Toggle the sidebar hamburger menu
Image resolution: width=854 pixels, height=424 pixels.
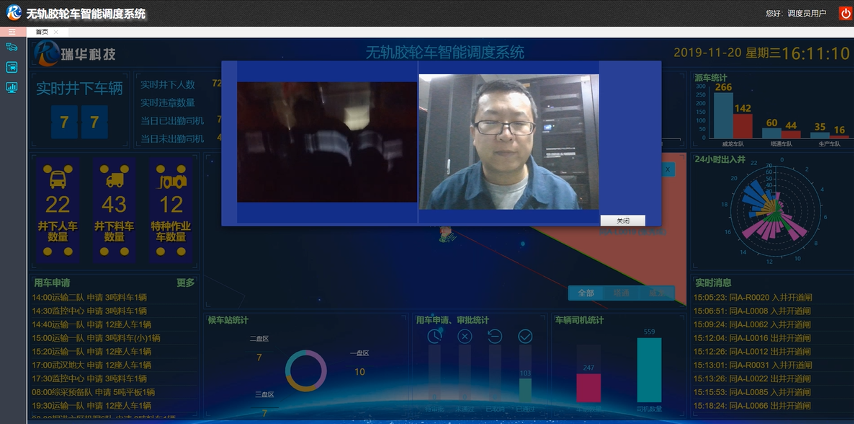coord(12,32)
